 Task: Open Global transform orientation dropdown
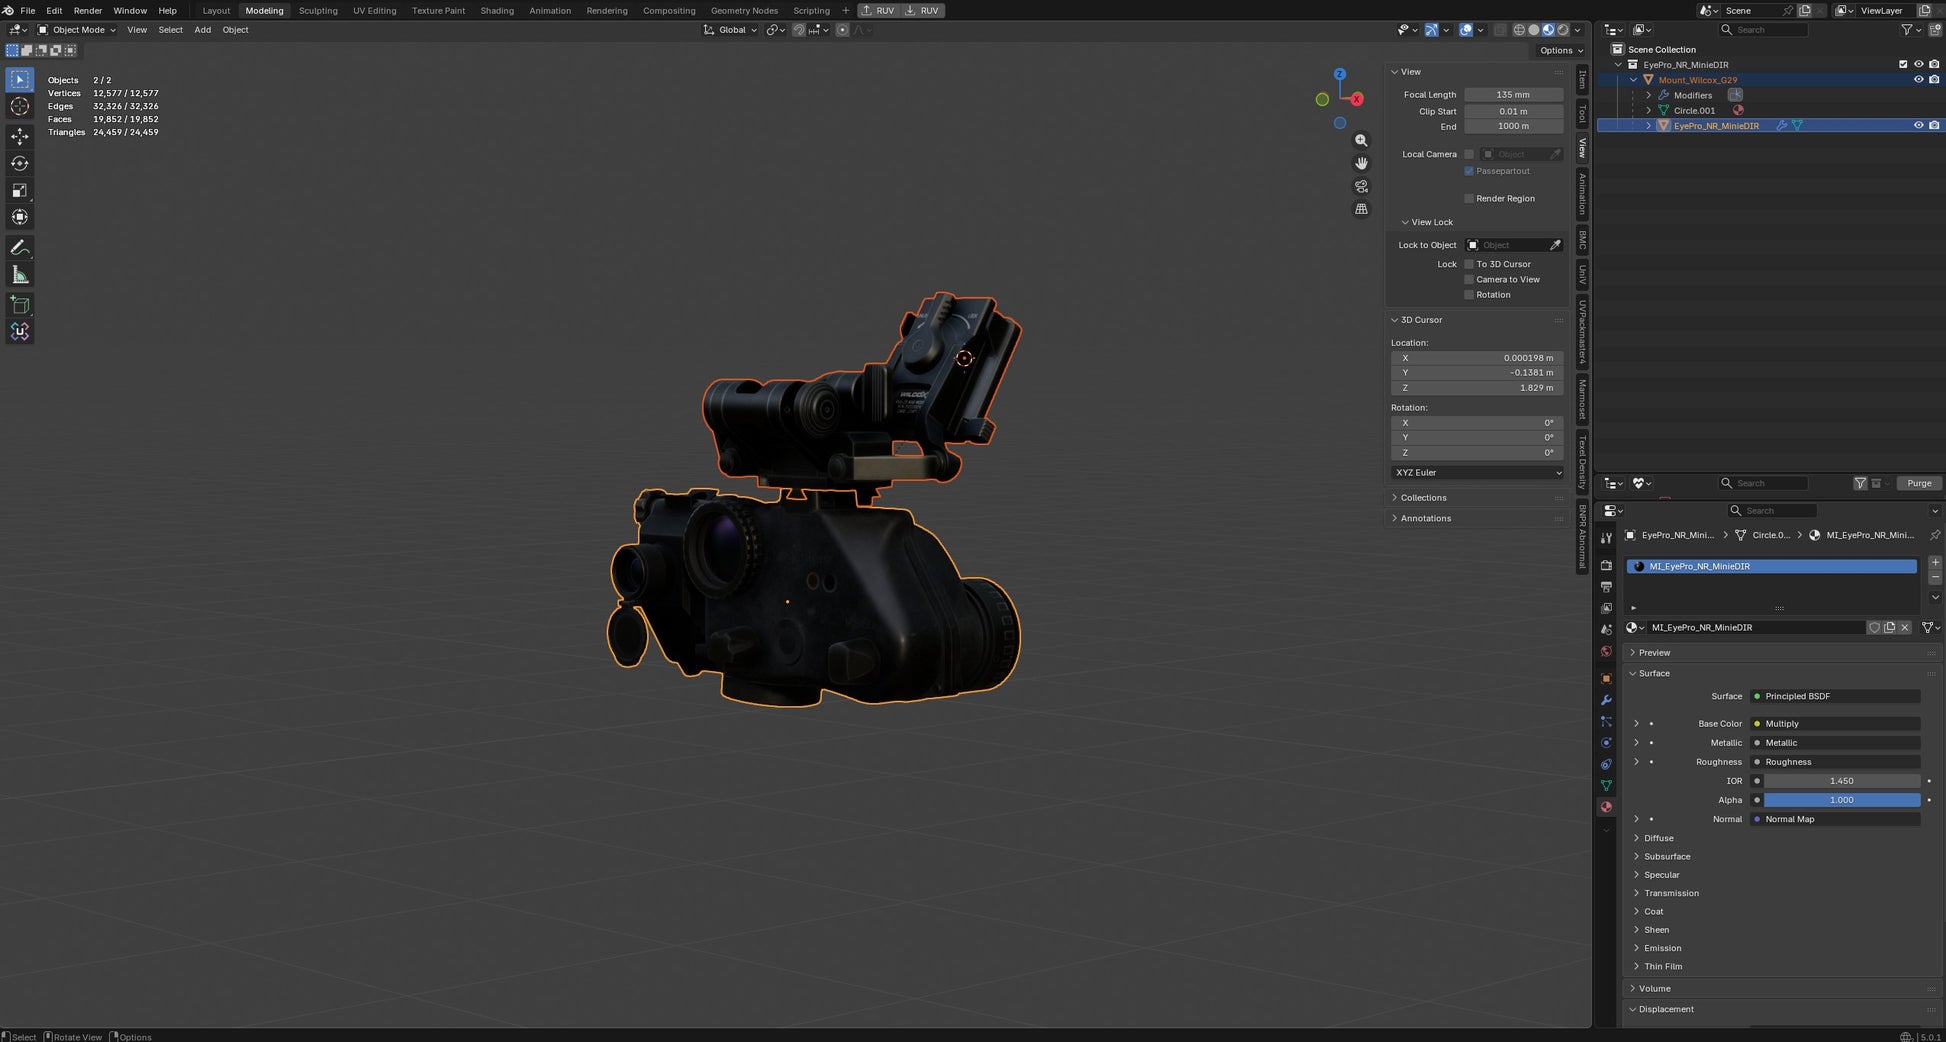click(x=731, y=30)
